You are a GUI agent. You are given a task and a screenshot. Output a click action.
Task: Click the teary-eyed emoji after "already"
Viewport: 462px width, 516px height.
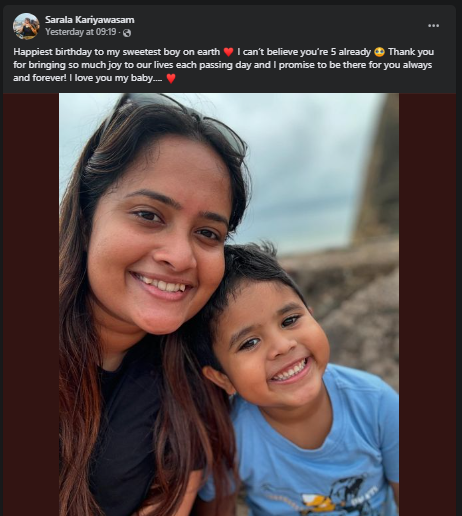(x=379, y=52)
